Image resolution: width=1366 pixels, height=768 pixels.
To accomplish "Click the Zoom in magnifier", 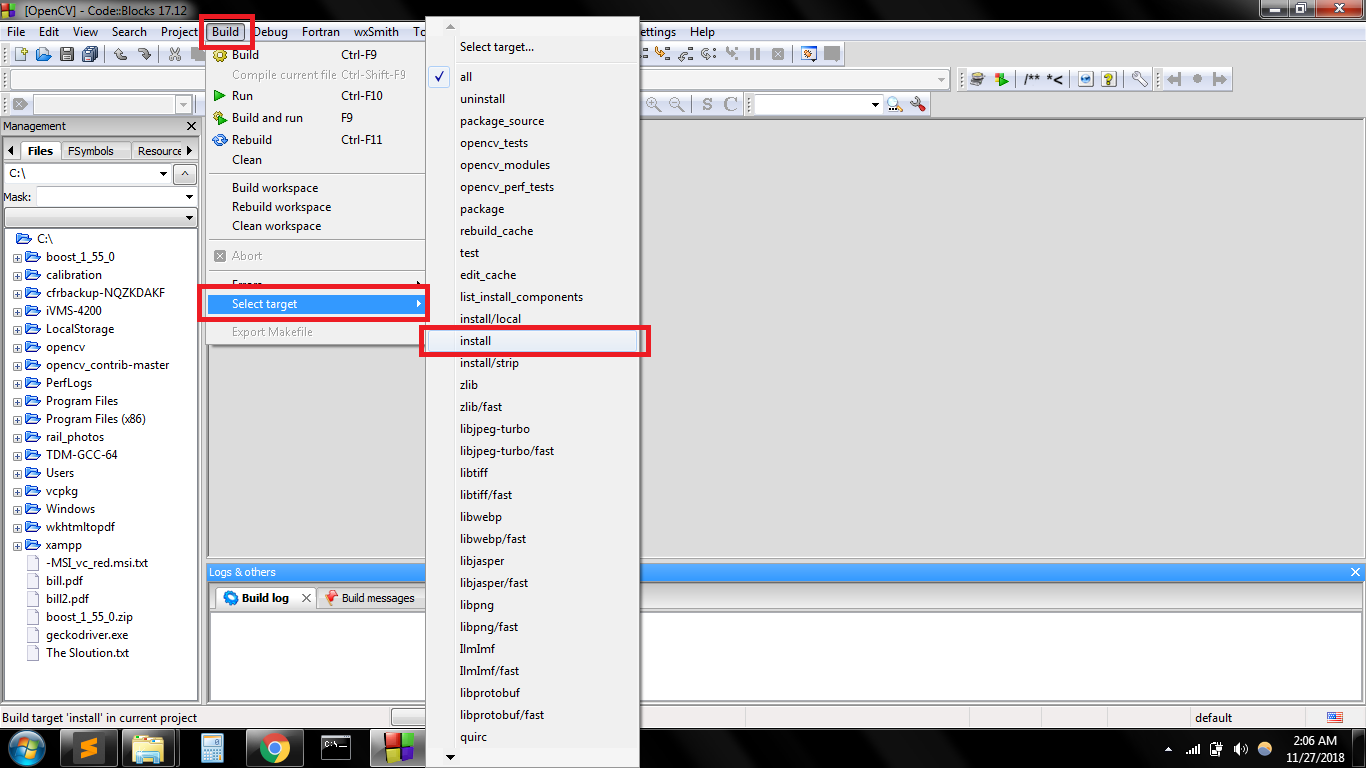I will pyautogui.click(x=653, y=104).
